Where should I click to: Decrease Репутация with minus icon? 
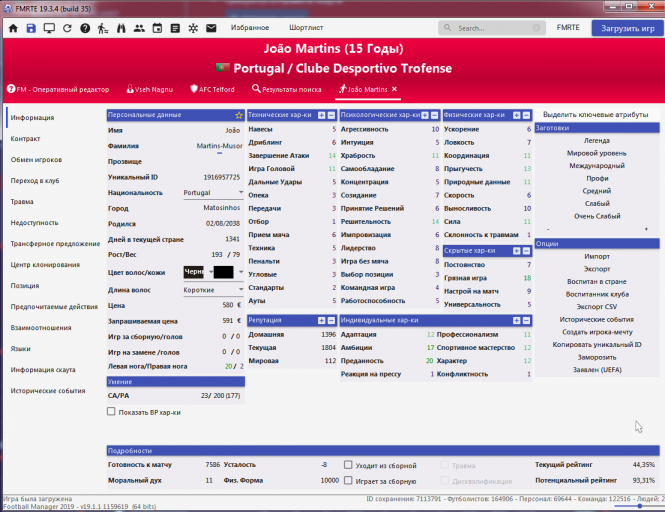[331, 320]
